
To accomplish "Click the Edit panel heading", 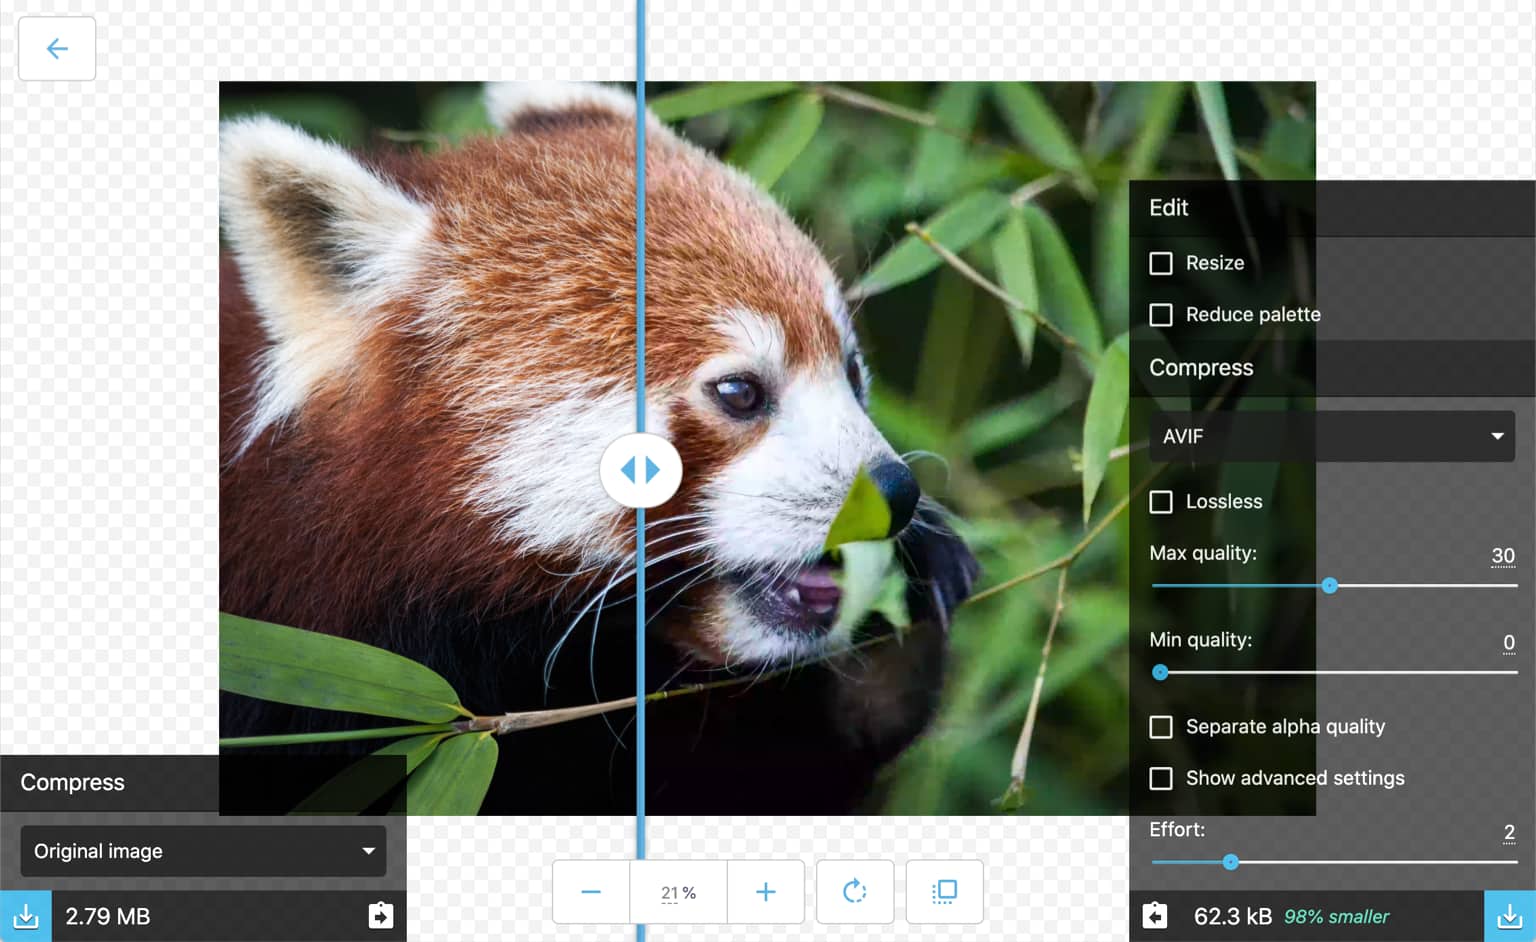I will pyautogui.click(x=1168, y=208).
